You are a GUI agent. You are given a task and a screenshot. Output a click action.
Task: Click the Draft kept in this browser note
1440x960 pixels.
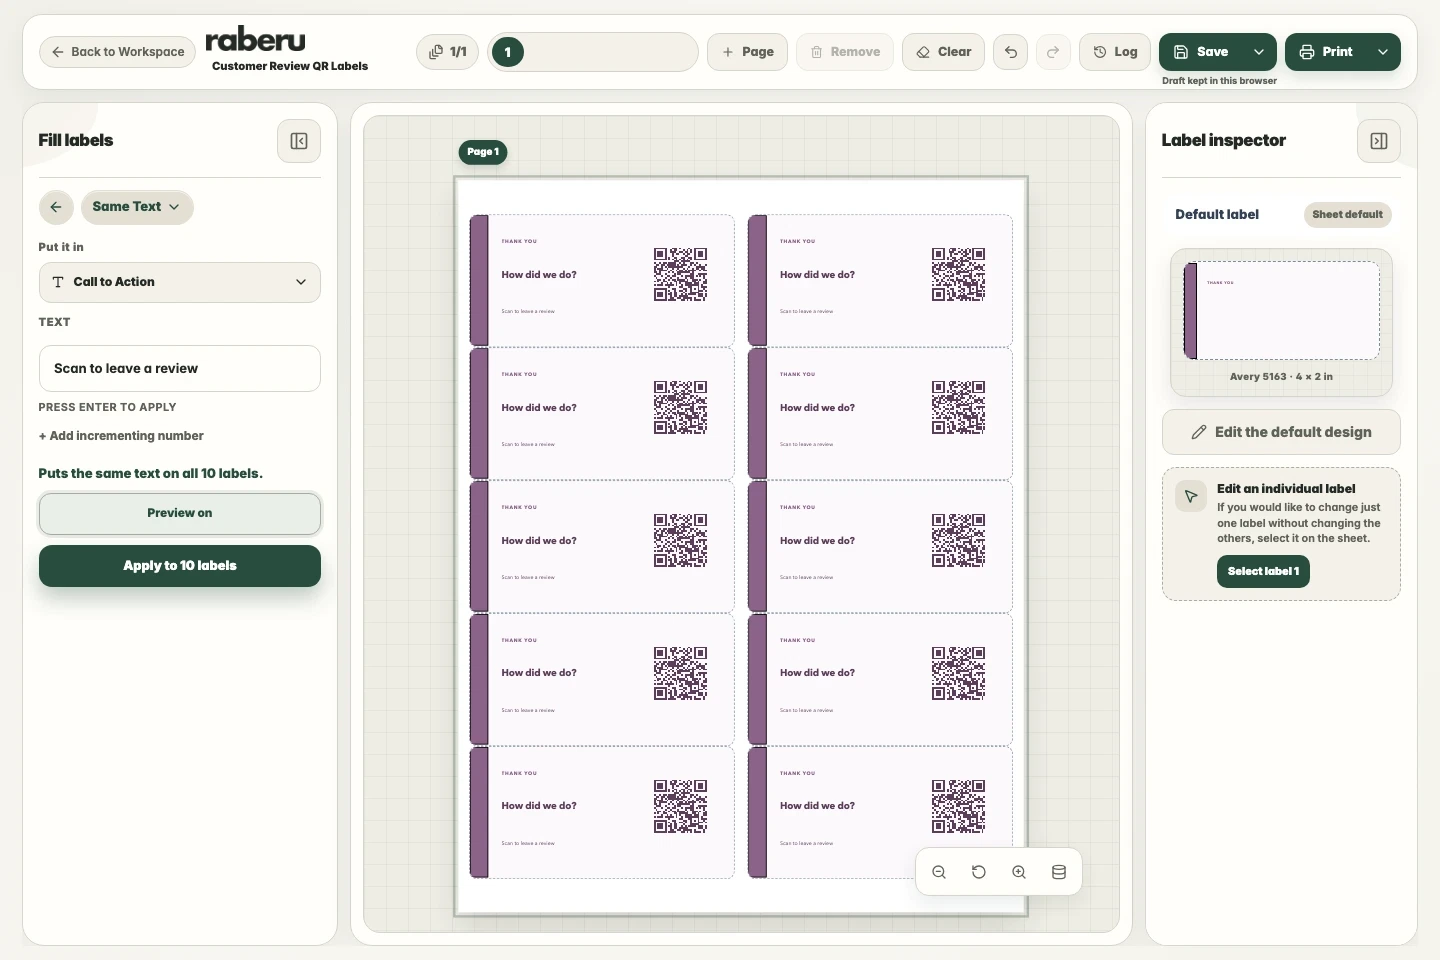(1219, 81)
